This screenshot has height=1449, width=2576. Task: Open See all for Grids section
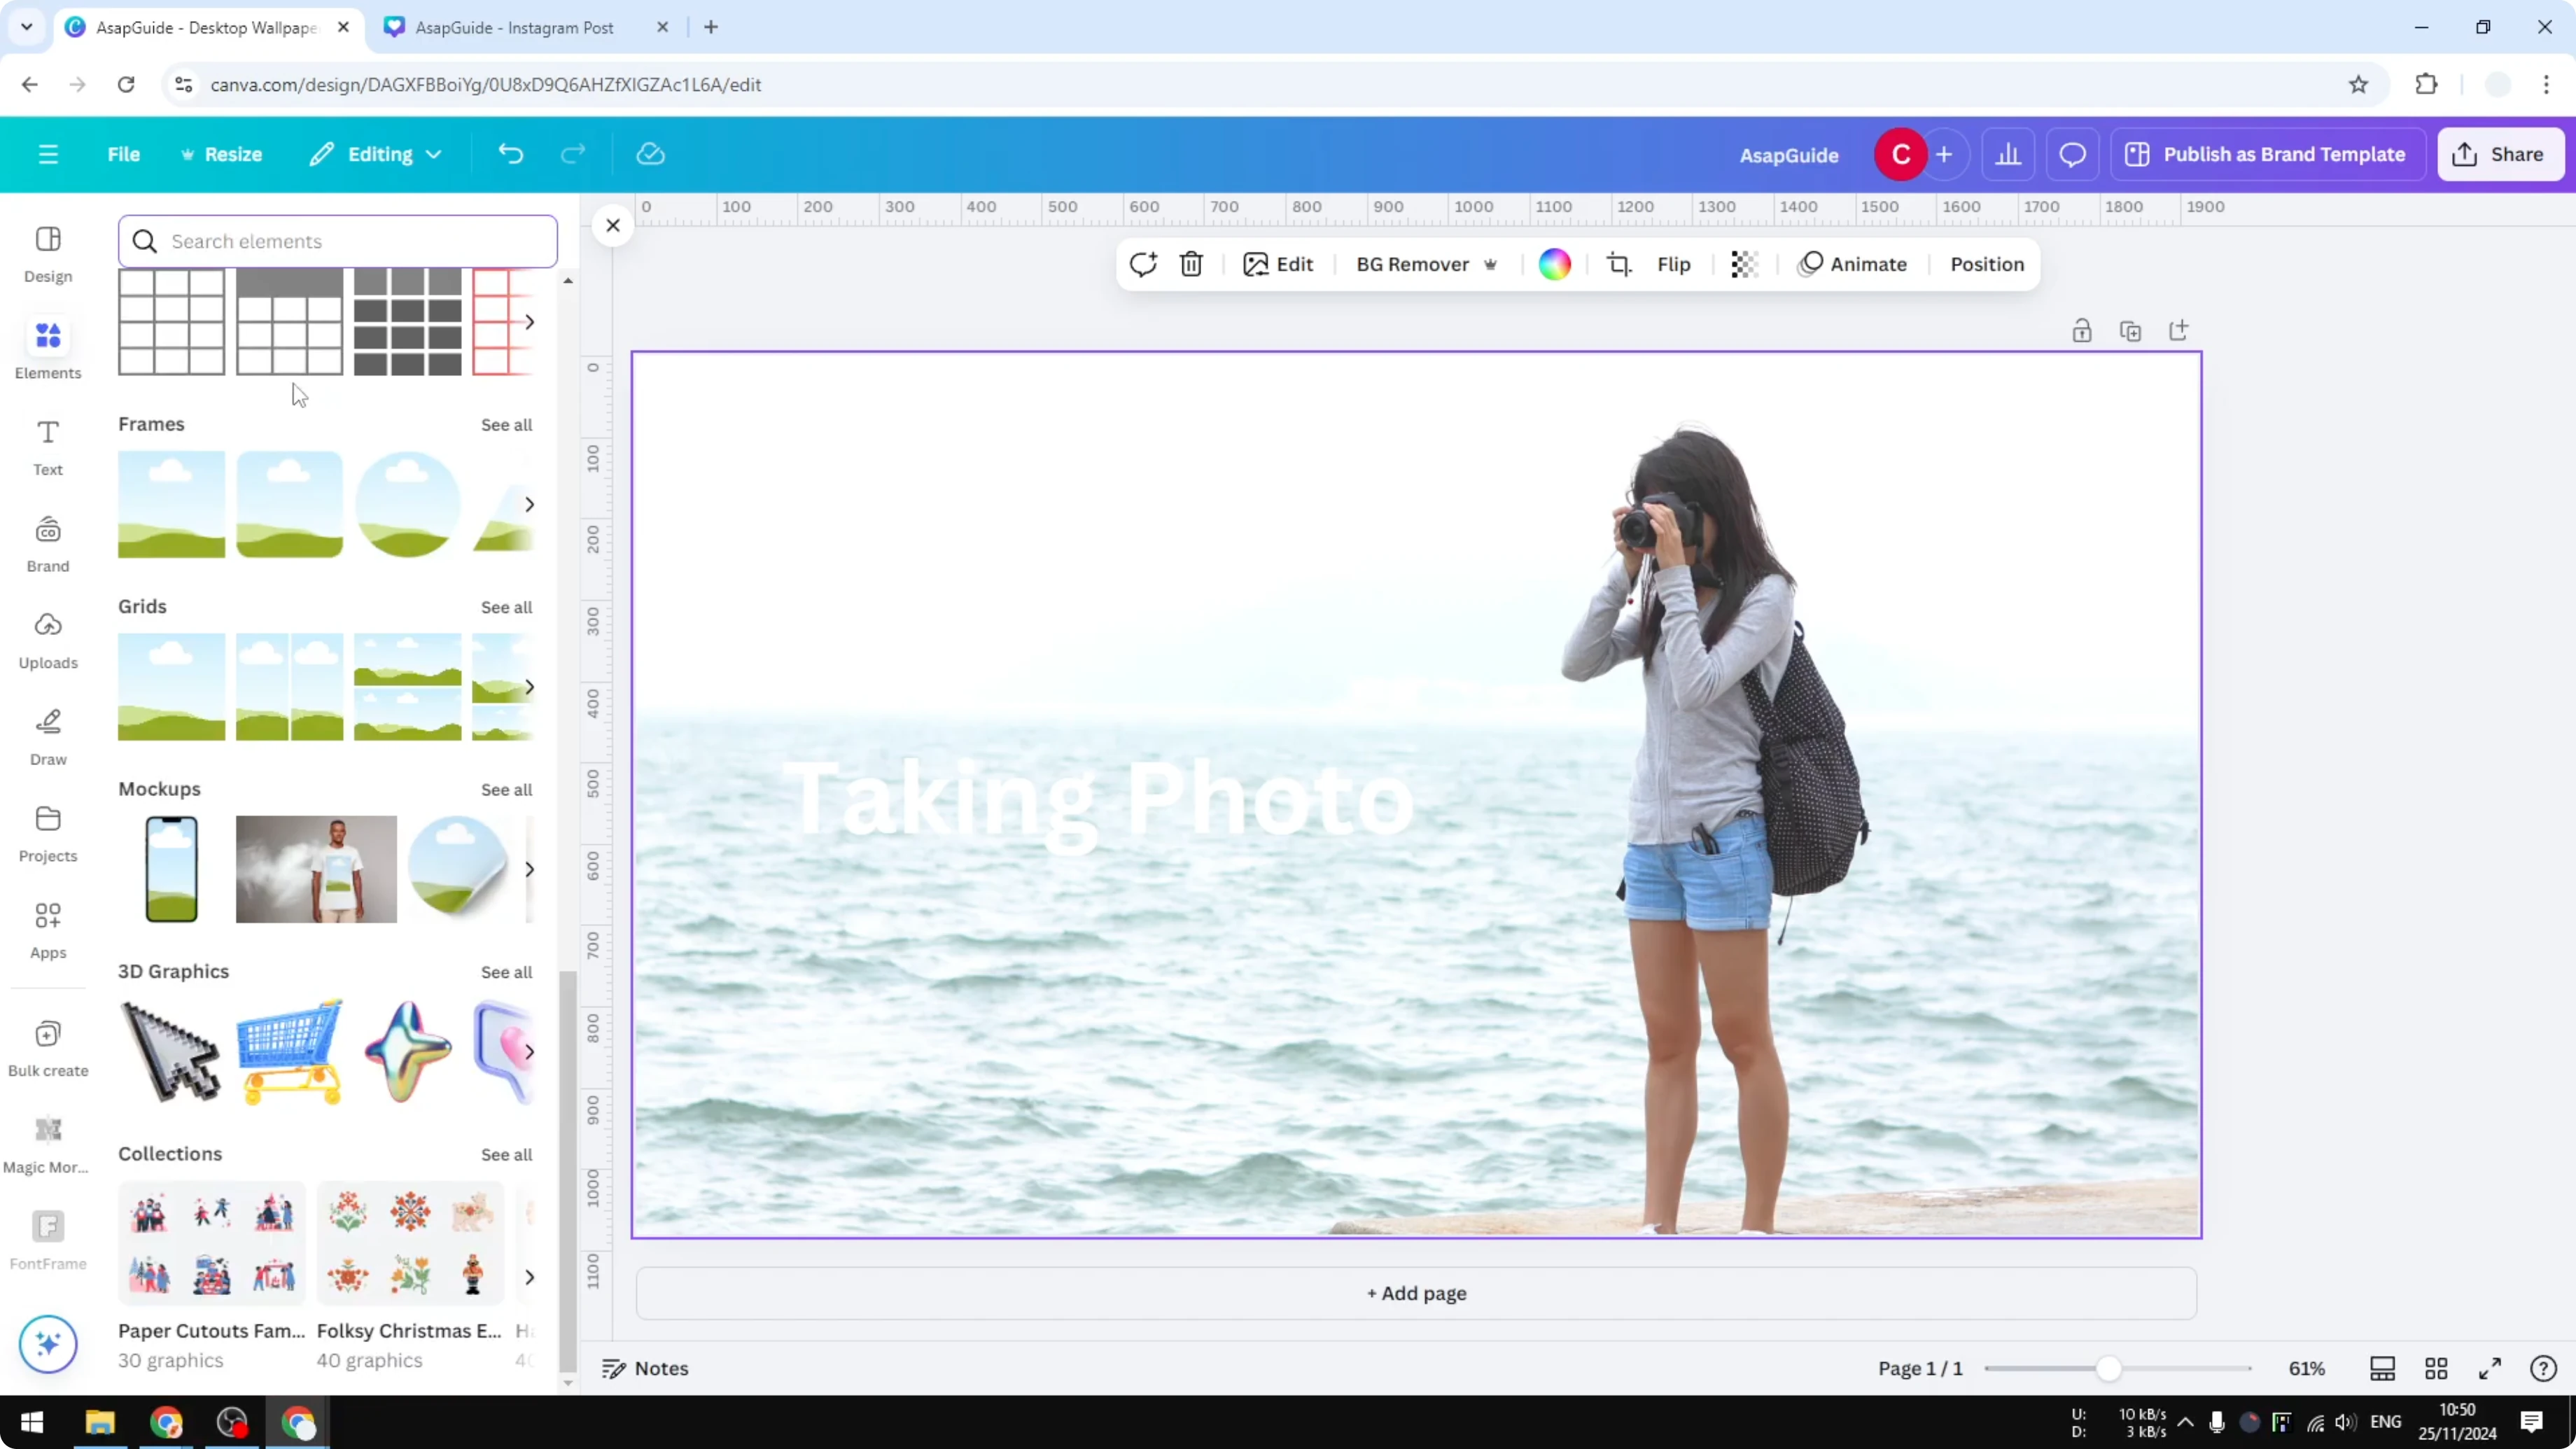506,607
